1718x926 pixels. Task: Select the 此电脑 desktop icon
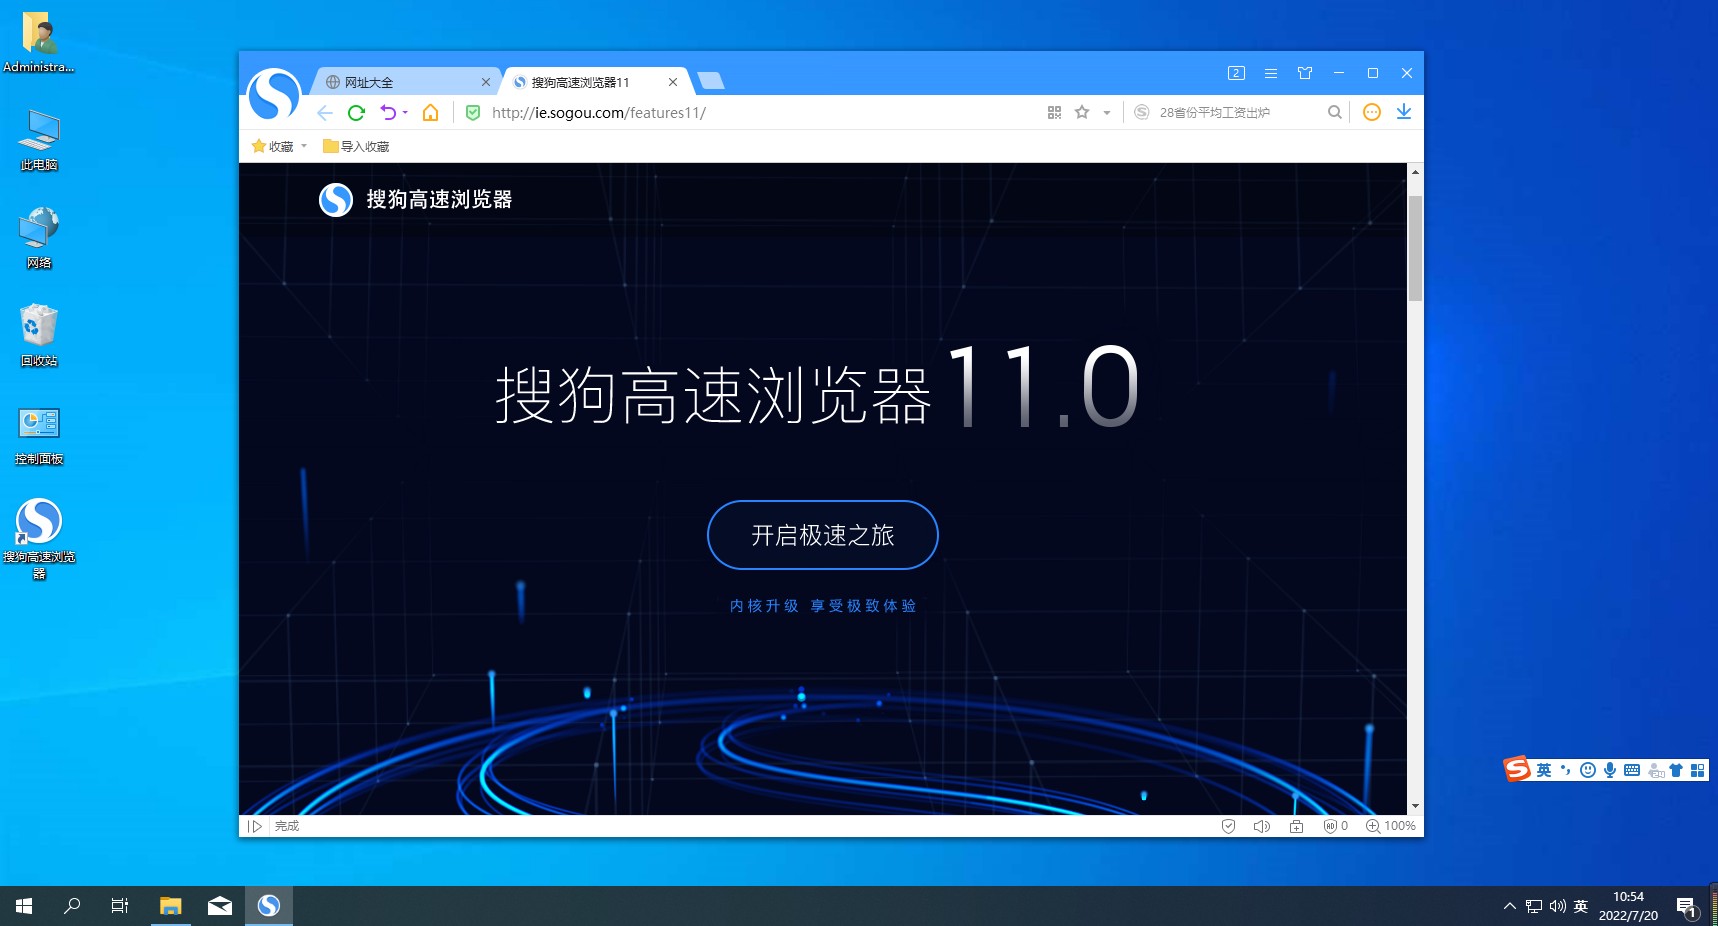click(x=39, y=140)
